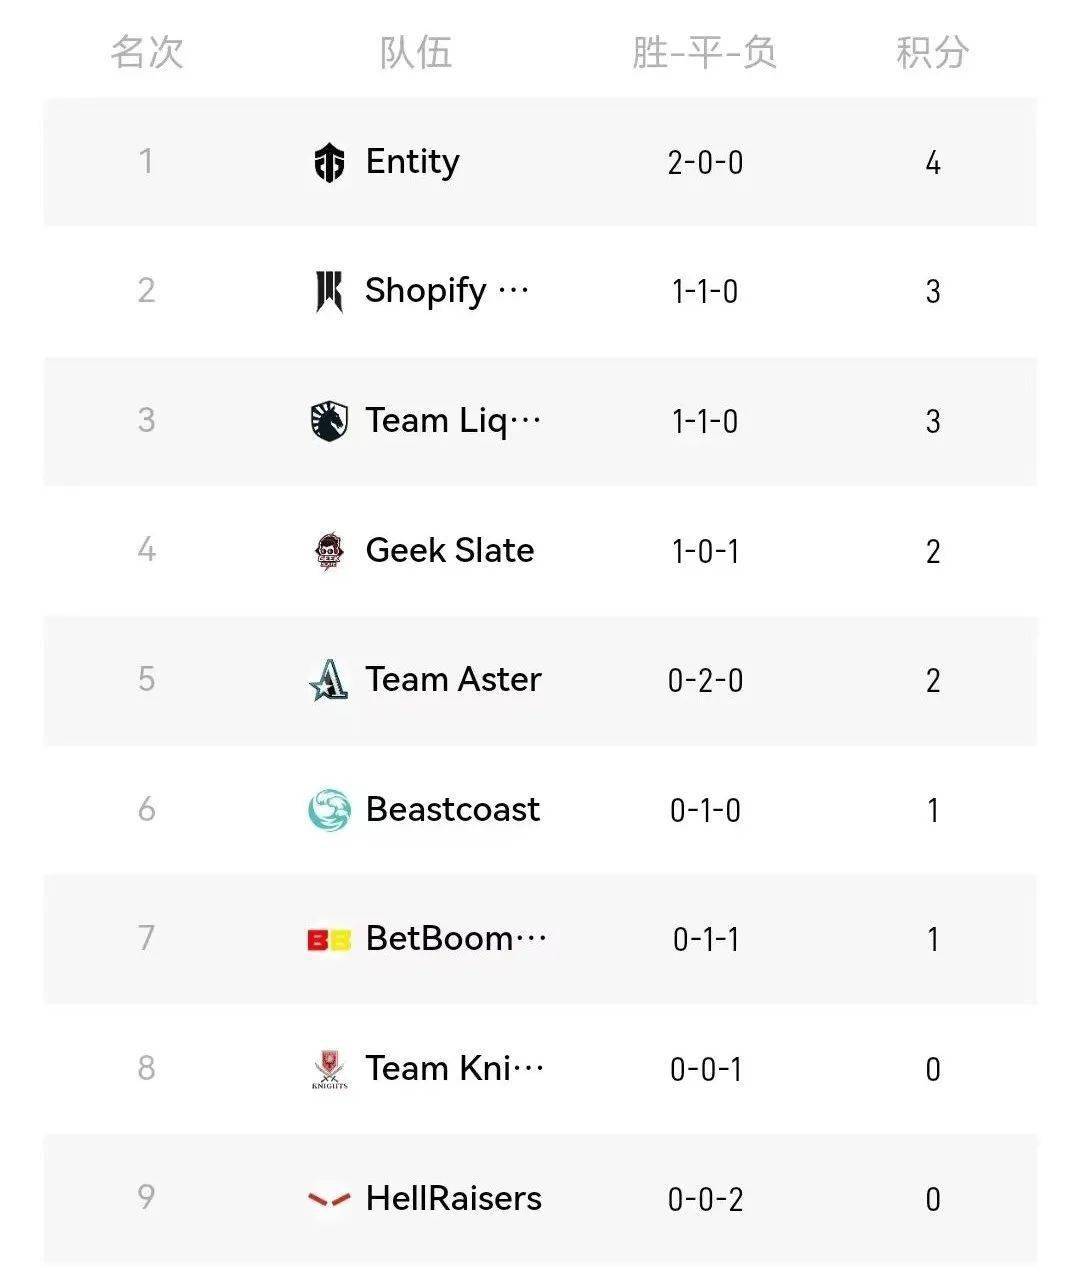Select the Beastcoast team name
This screenshot has height=1288, width=1080.
(452, 810)
